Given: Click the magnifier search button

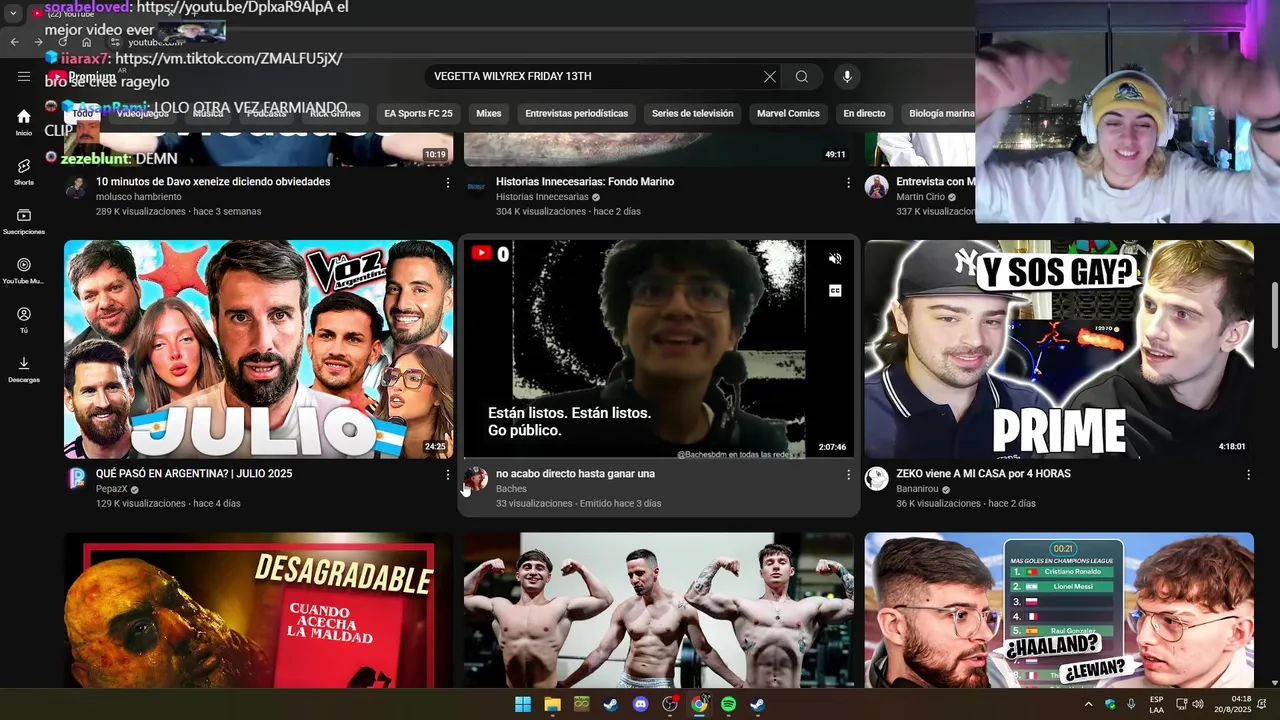Looking at the screenshot, I should 802,77.
